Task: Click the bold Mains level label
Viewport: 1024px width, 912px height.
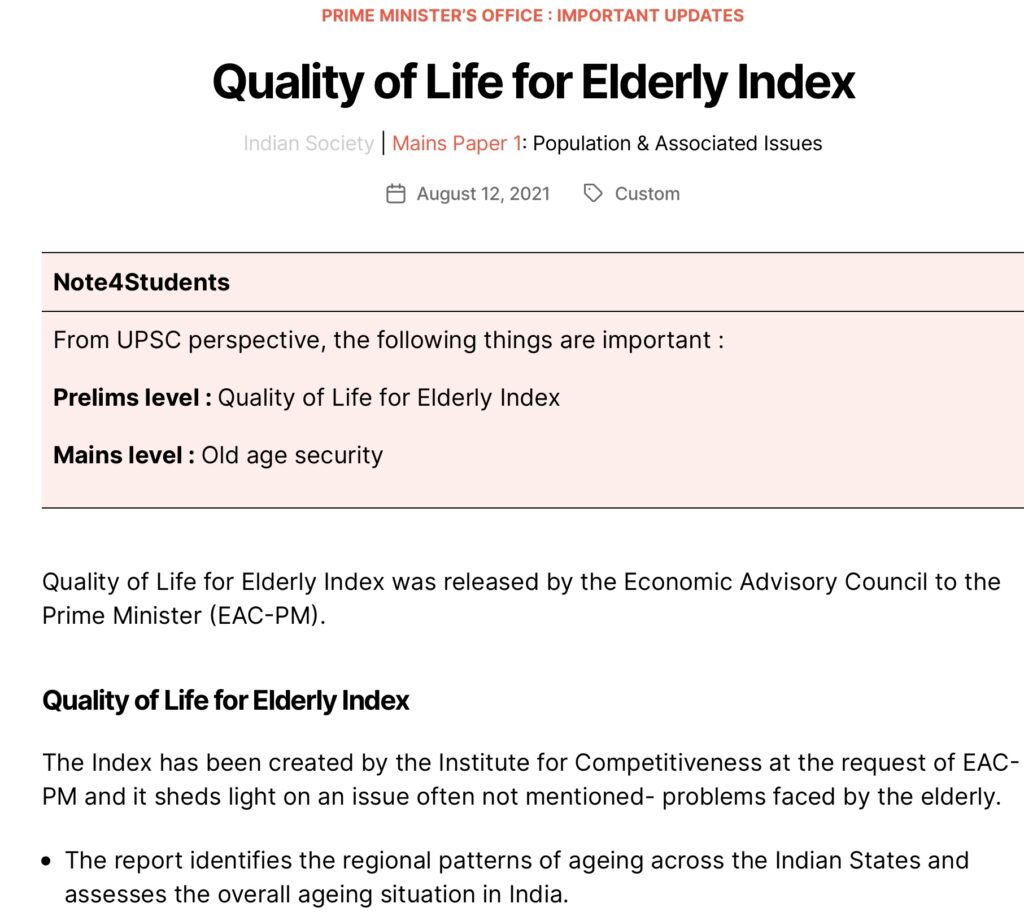Action: 124,455
